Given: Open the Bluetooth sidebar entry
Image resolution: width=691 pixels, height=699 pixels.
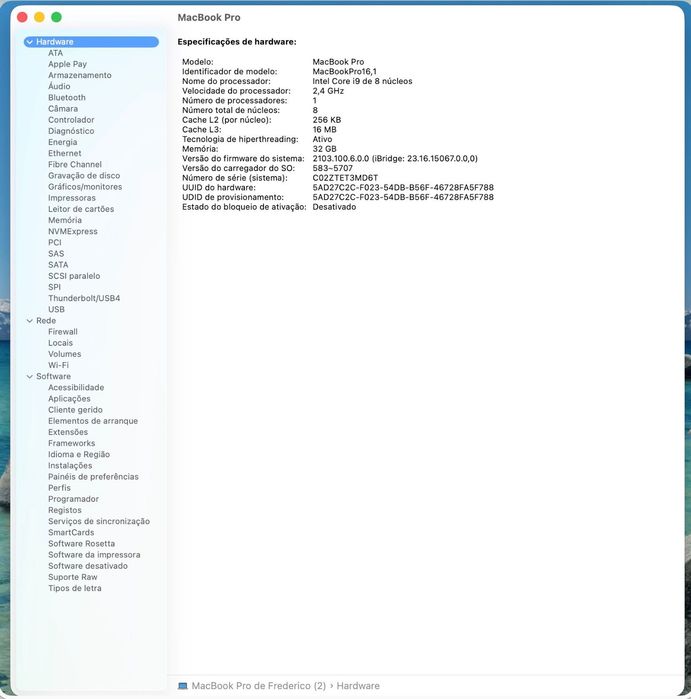Looking at the screenshot, I should (67, 98).
